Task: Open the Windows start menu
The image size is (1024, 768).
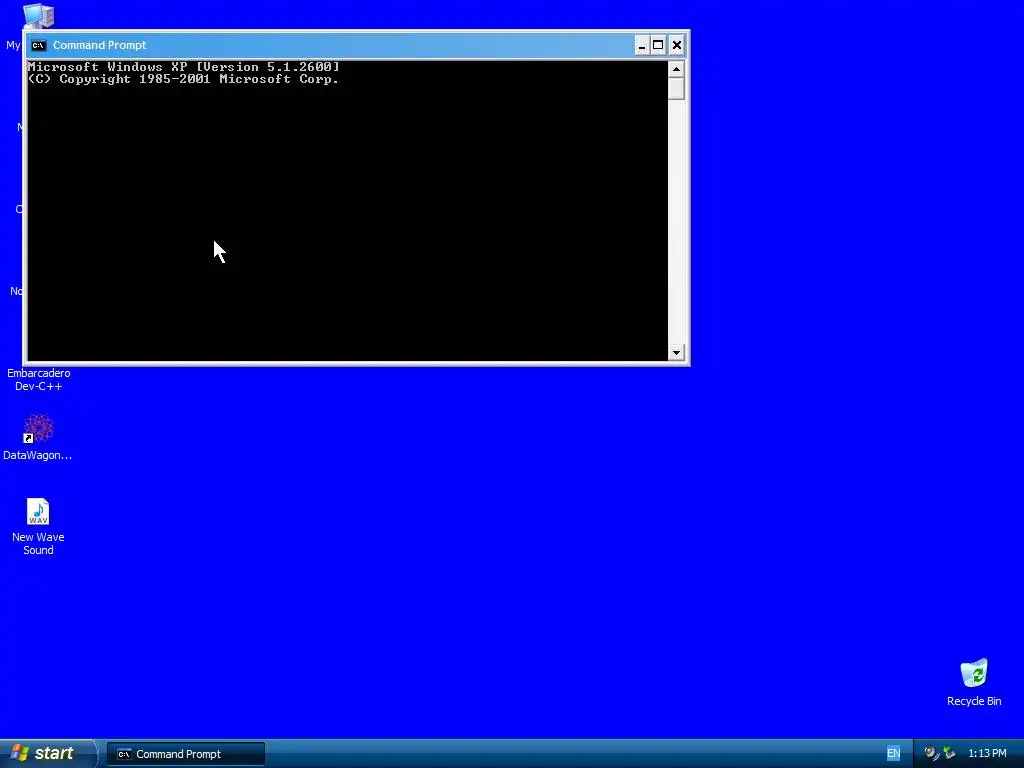Action: pyautogui.click(x=48, y=753)
